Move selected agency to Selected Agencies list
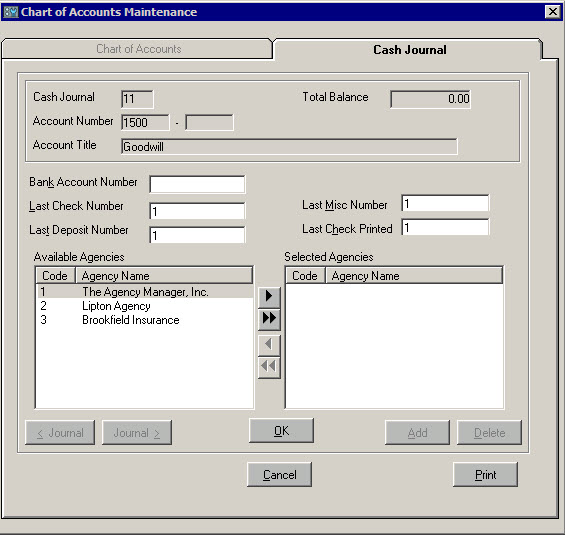565x535 pixels. click(x=269, y=297)
